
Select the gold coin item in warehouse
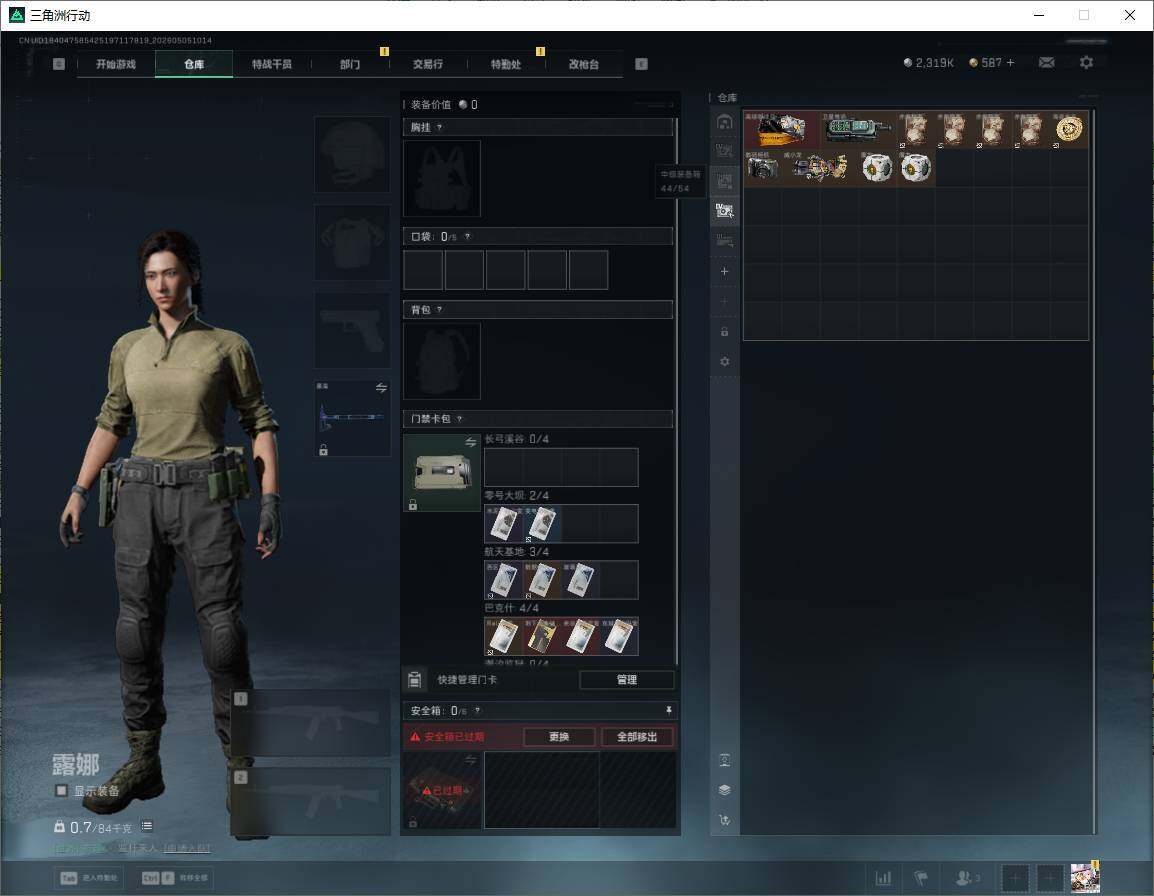1069,130
